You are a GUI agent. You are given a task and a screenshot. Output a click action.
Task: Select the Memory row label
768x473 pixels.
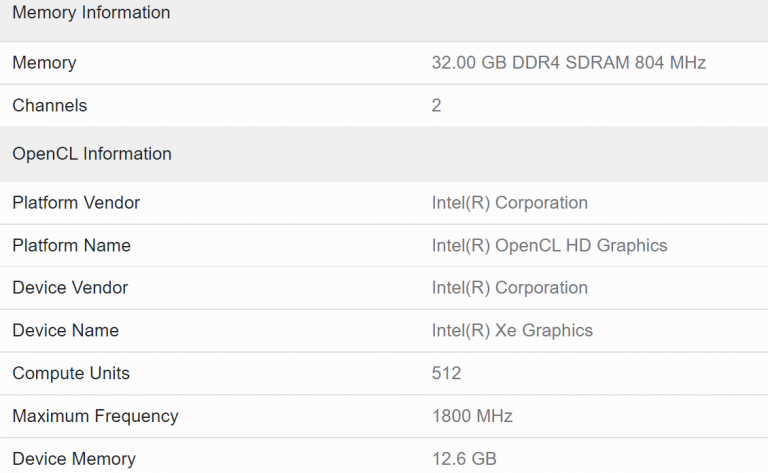pyautogui.click(x=44, y=63)
